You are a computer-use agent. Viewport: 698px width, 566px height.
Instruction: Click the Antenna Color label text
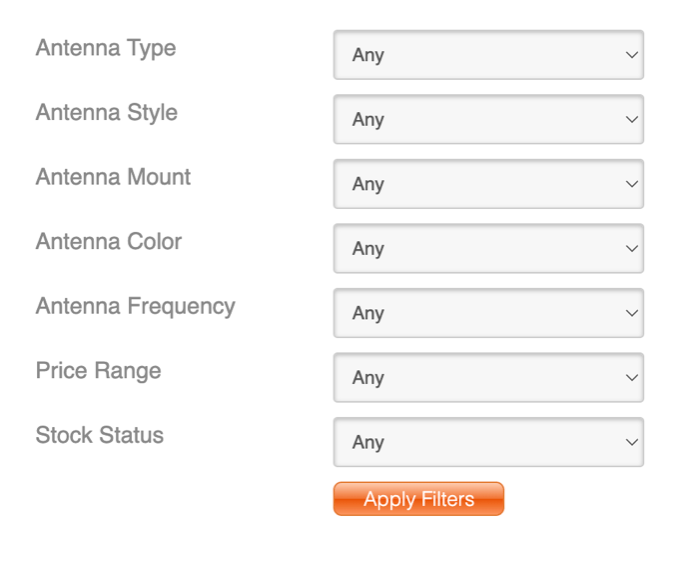click(x=108, y=242)
